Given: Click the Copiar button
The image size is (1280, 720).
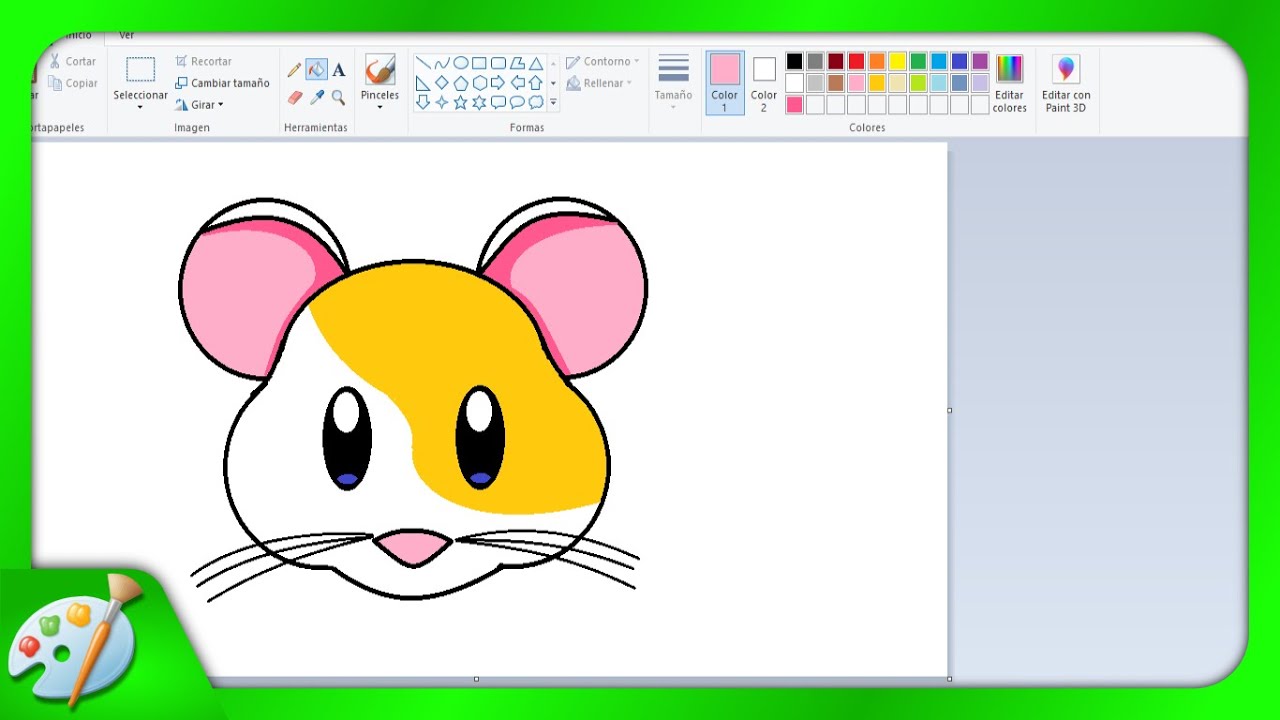Looking at the screenshot, I should point(73,84).
